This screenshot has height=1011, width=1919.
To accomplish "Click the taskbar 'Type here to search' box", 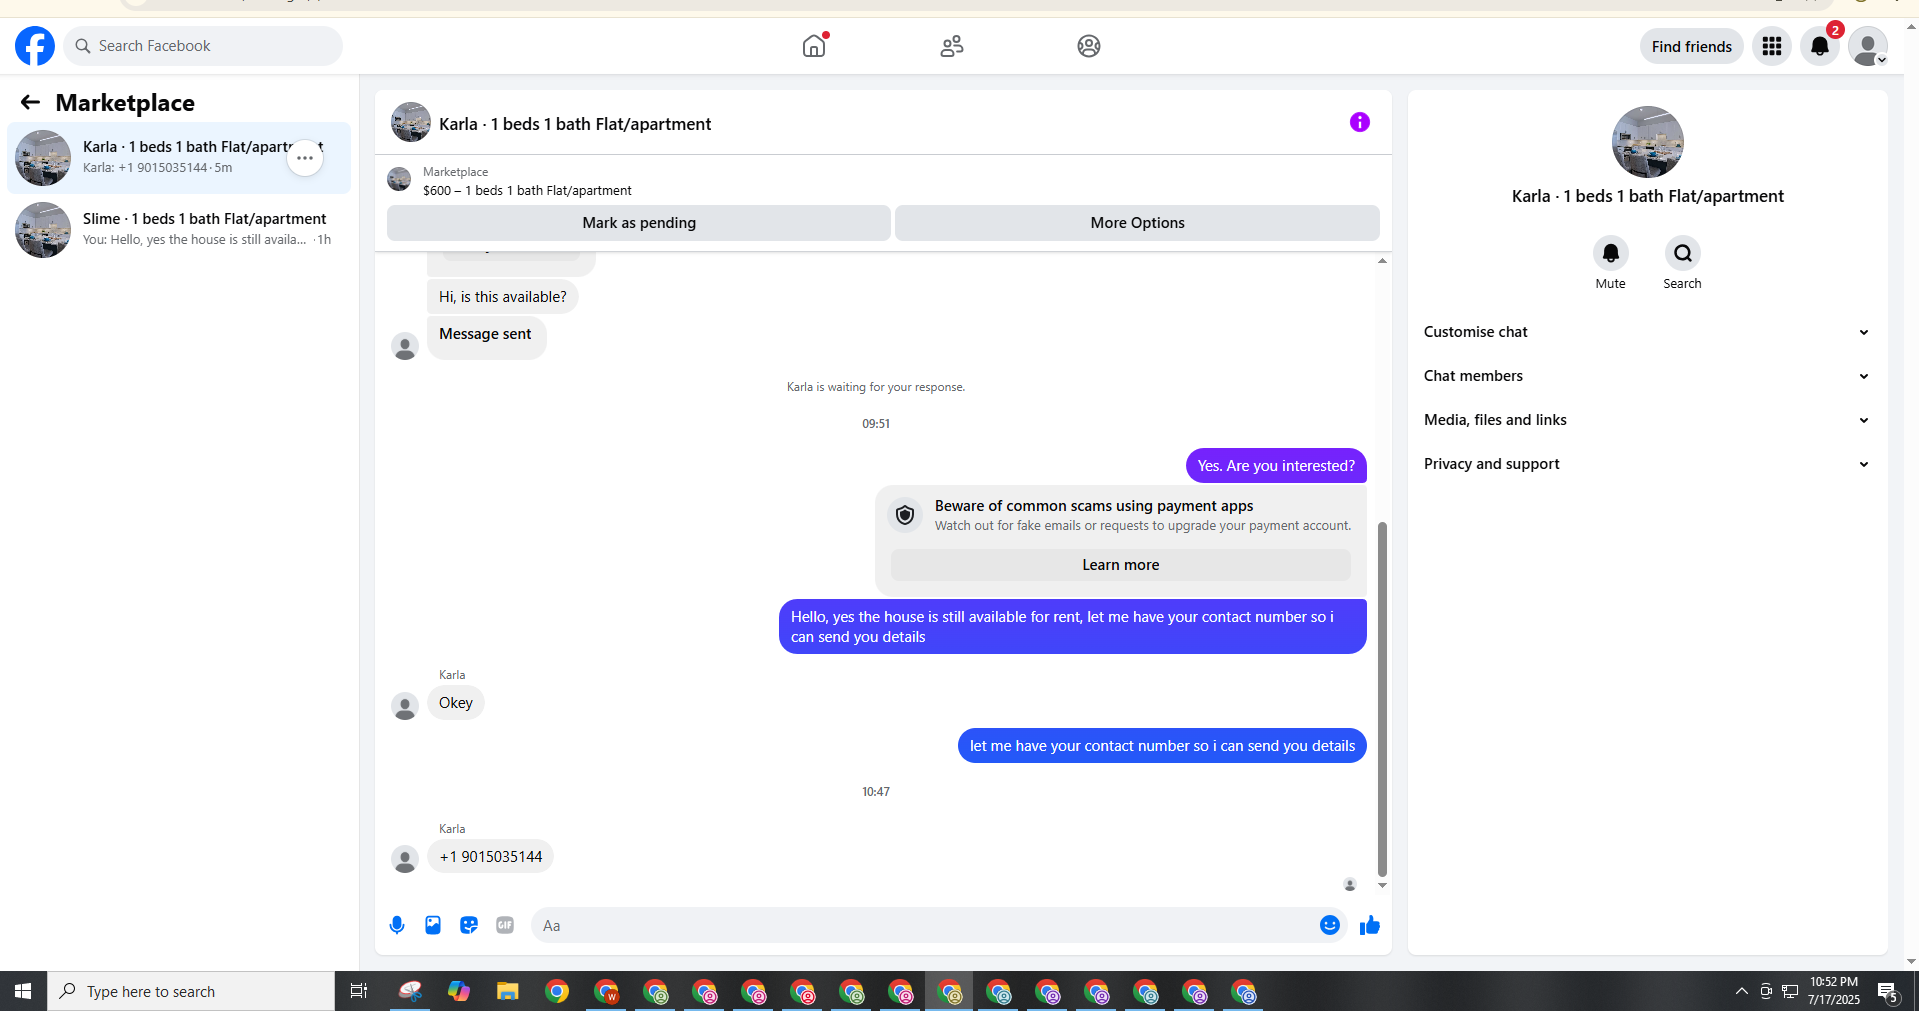I will (191, 991).
